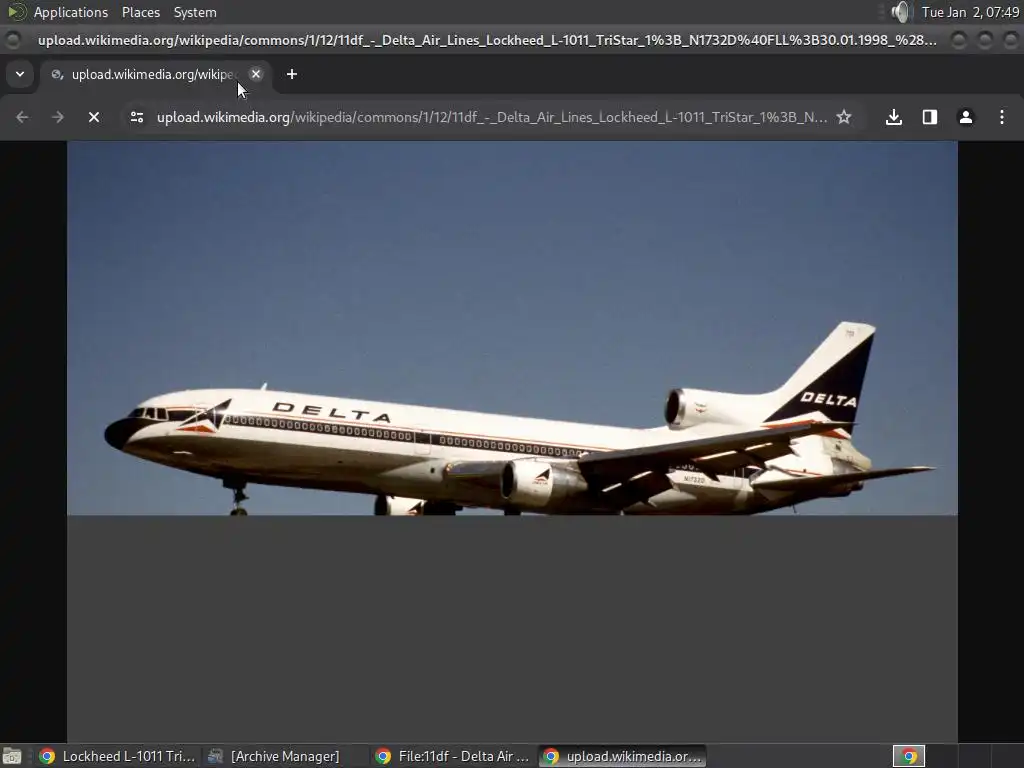
Task: Click show desktop icon in bottom panel
Action: (12, 756)
